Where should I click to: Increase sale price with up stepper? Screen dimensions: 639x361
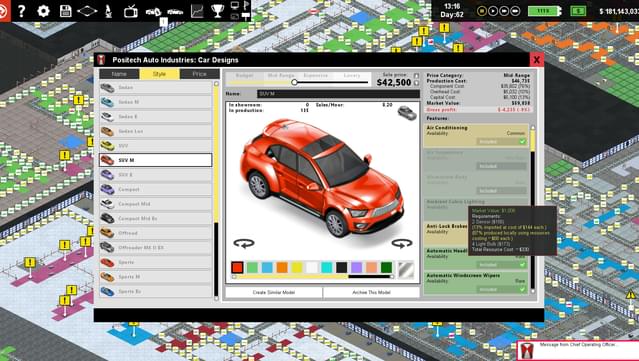pos(416,76)
